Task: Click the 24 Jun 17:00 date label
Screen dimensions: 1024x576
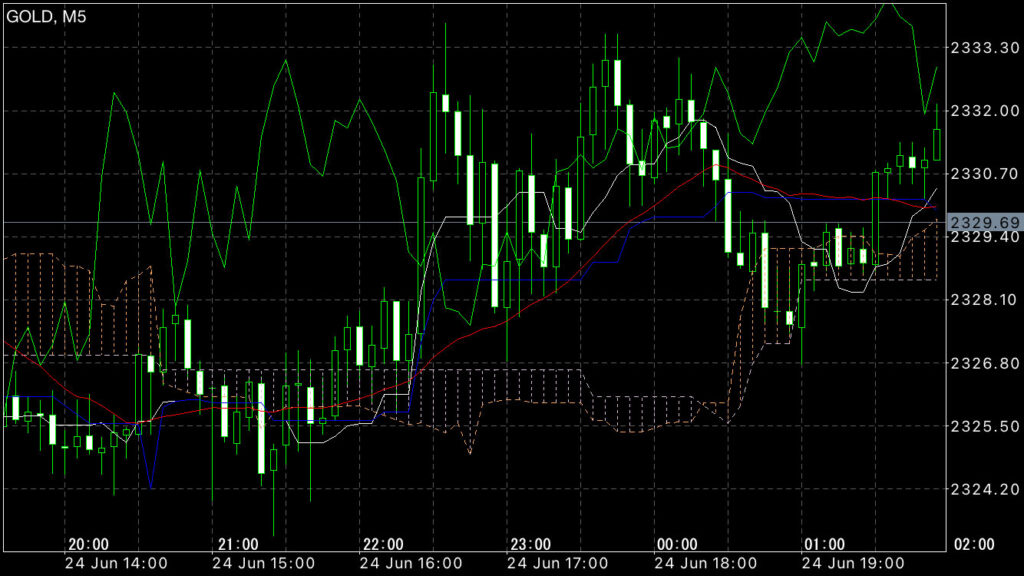Action: click(x=558, y=564)
